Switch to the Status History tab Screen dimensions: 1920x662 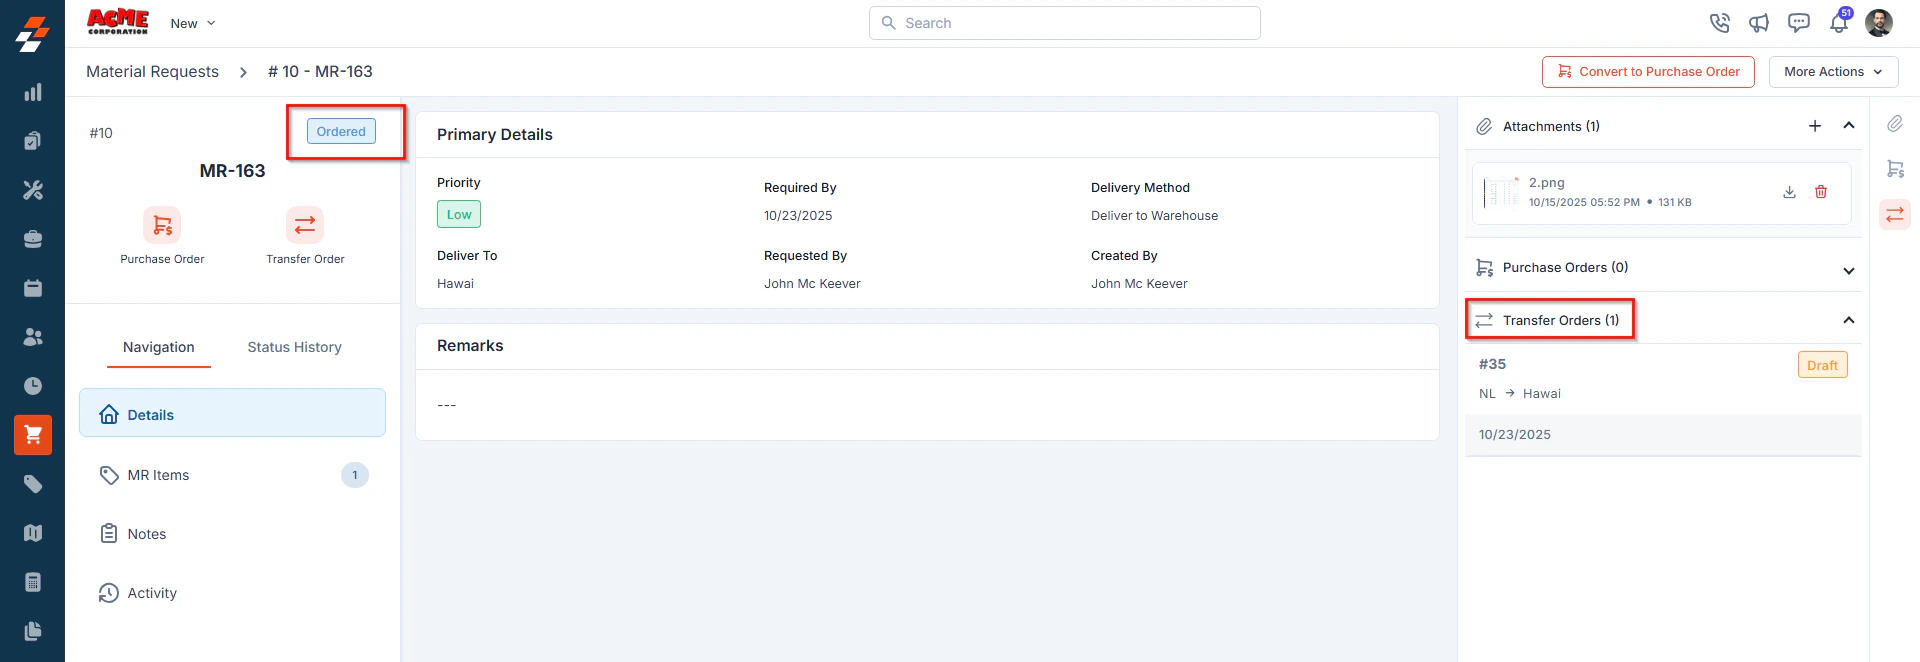pos(295,347)
